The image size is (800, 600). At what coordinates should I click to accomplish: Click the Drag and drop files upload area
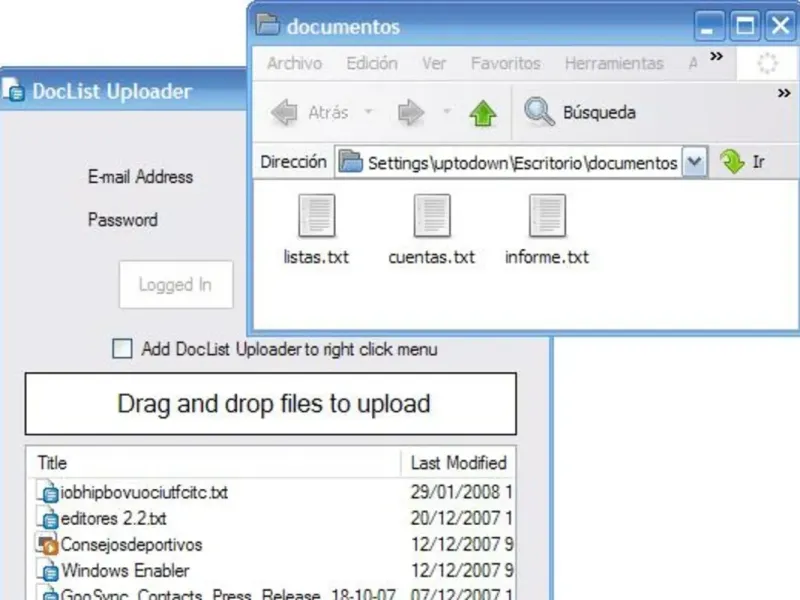point(271,404)
